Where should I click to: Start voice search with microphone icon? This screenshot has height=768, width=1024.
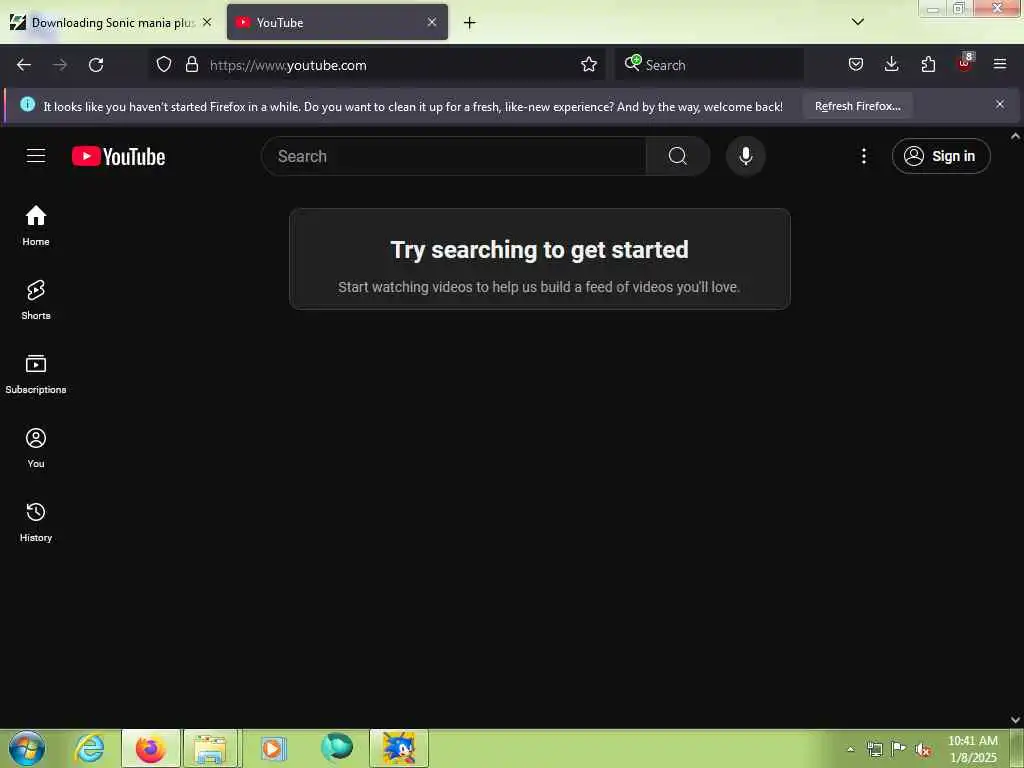(745, 156)
